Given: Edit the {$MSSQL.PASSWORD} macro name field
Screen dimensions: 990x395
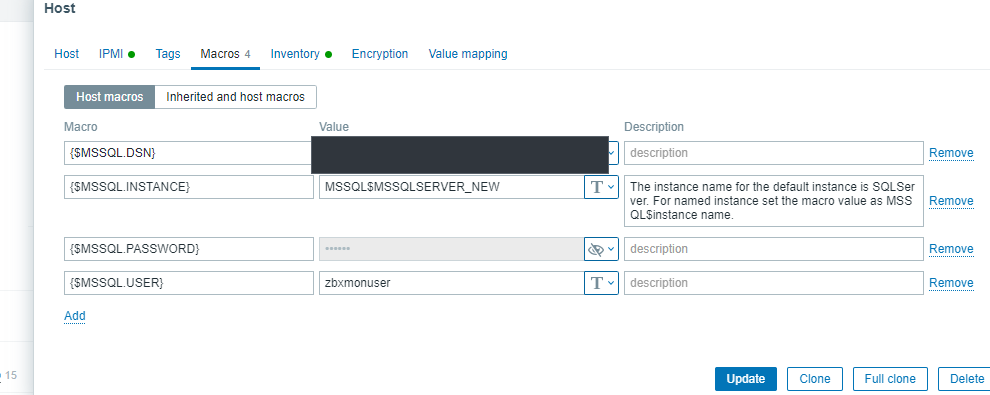Looking at the screenshot, I should [189, 249].
